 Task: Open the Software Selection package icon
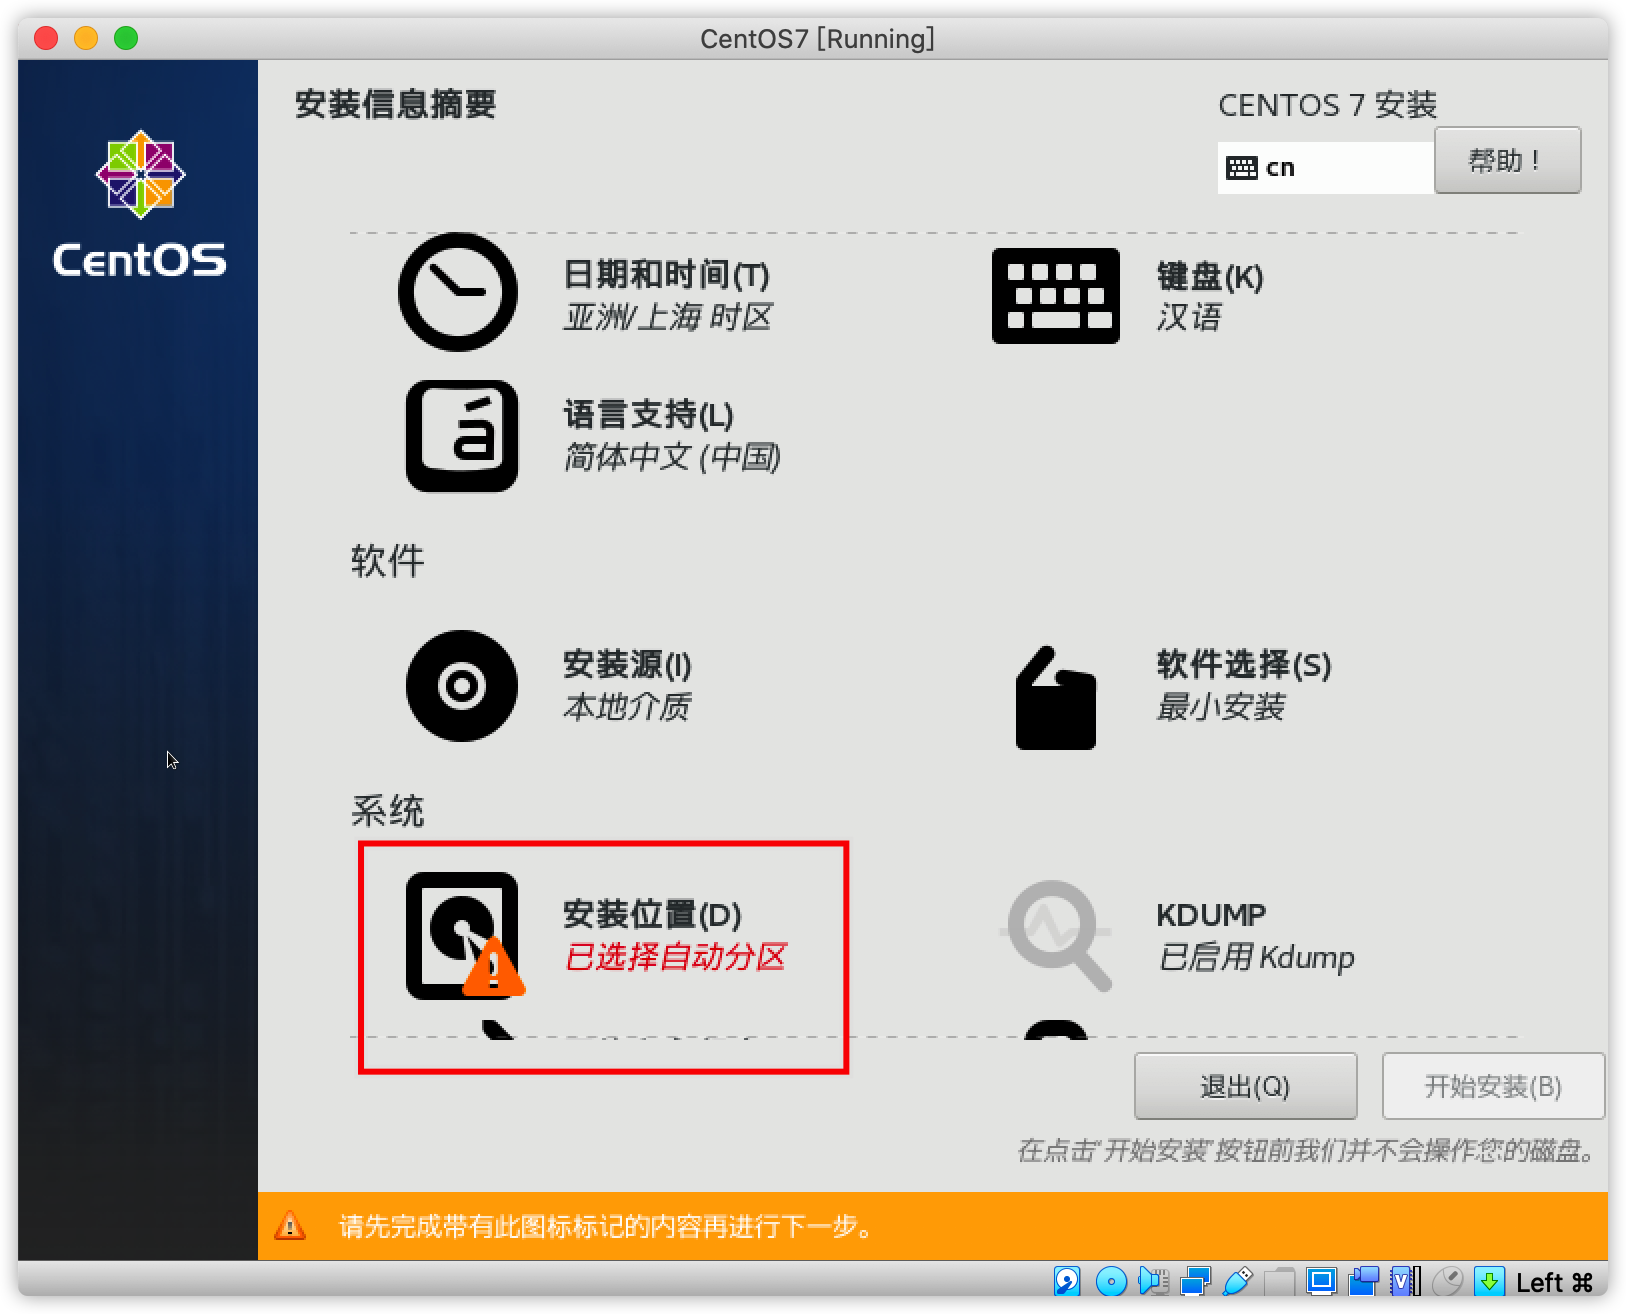(1056, 698)
